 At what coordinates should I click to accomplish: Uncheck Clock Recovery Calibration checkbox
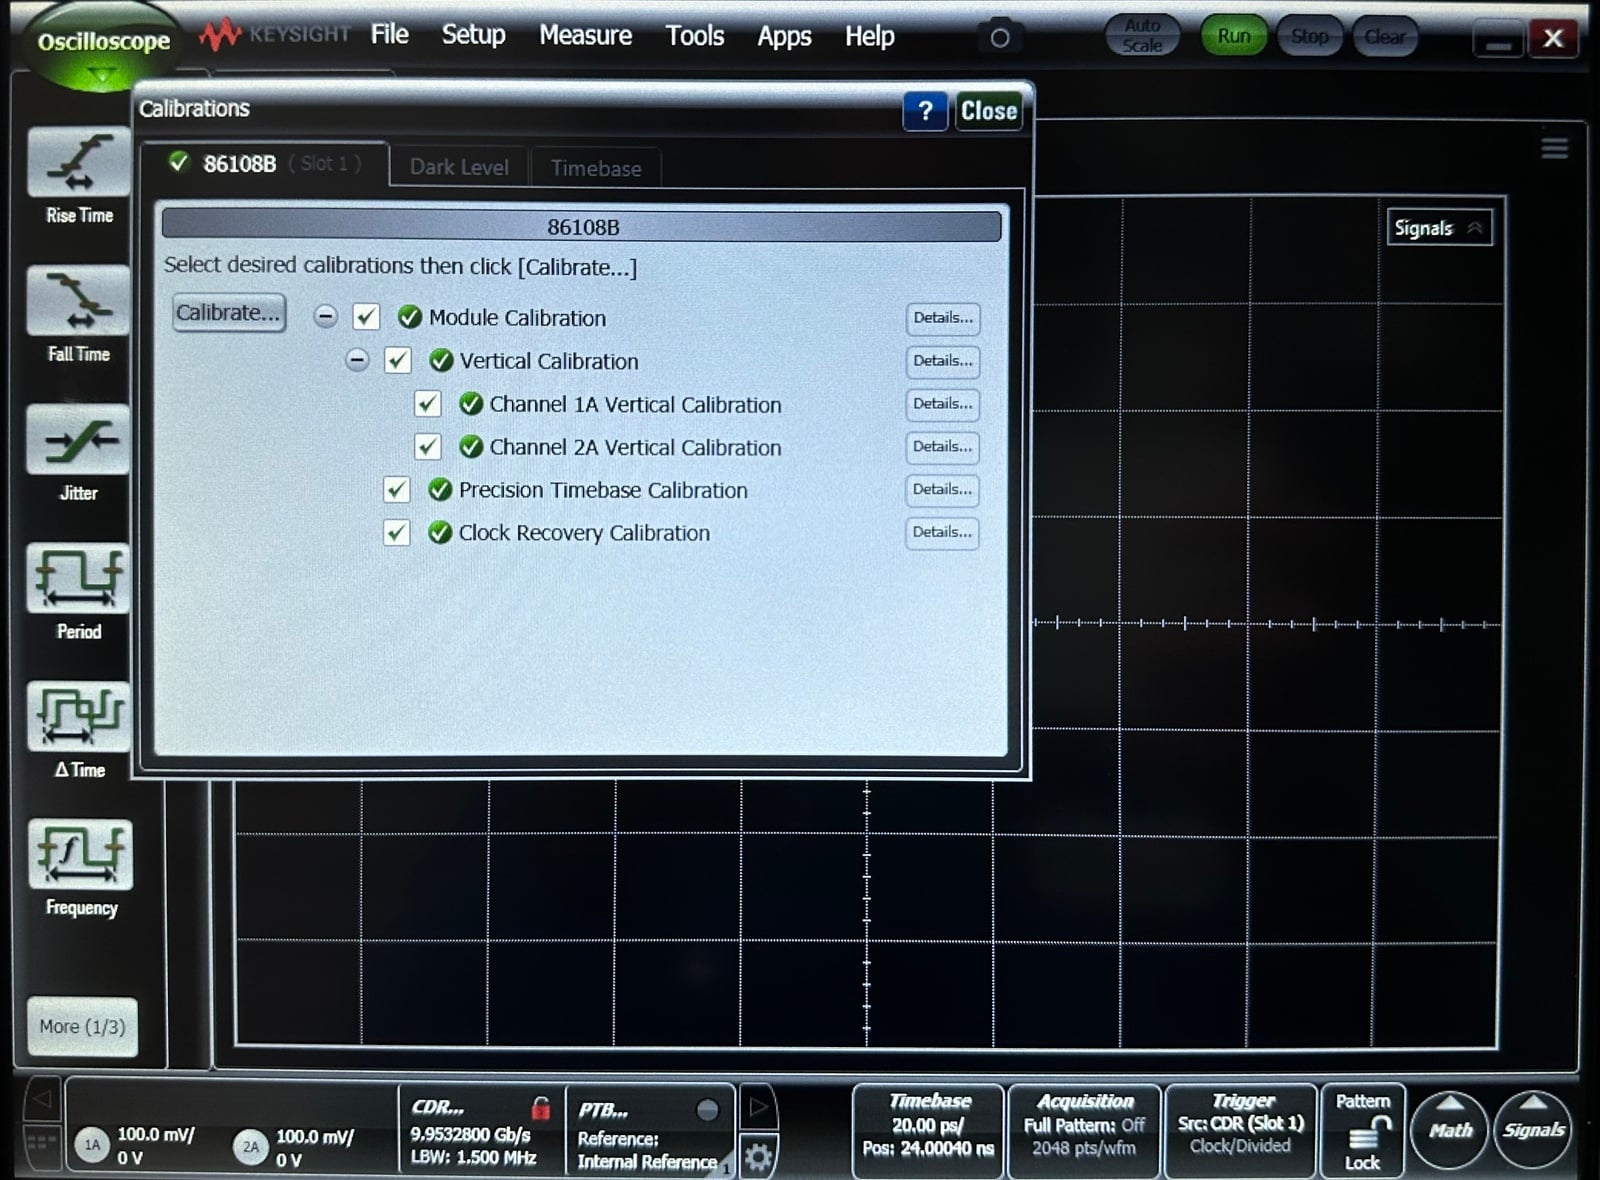[x=397, y=533]
